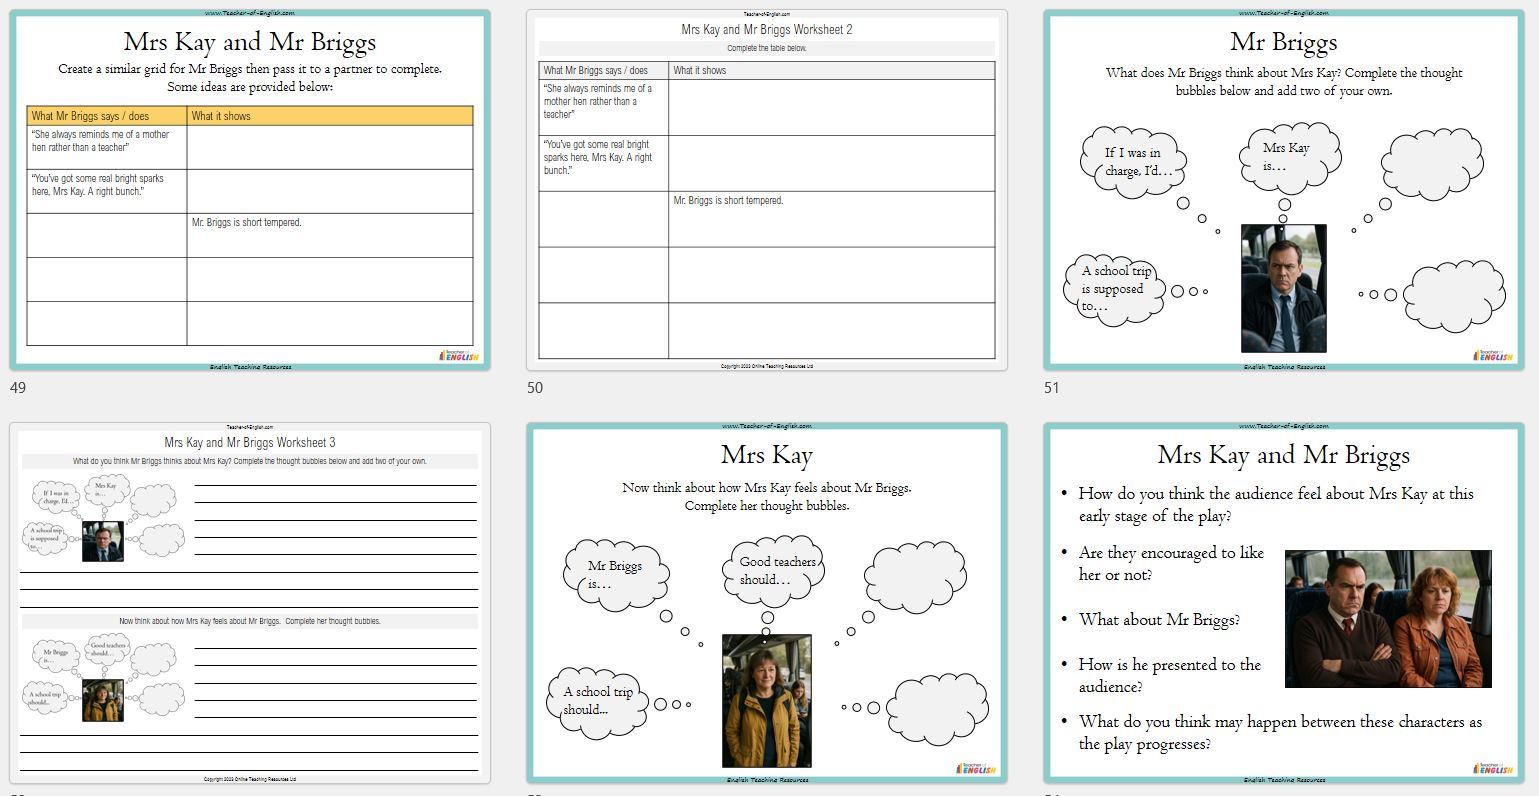The image size is (1539, 796).
Task: Select the slide 49 grid thumbnail
Action: pos(250,190)
